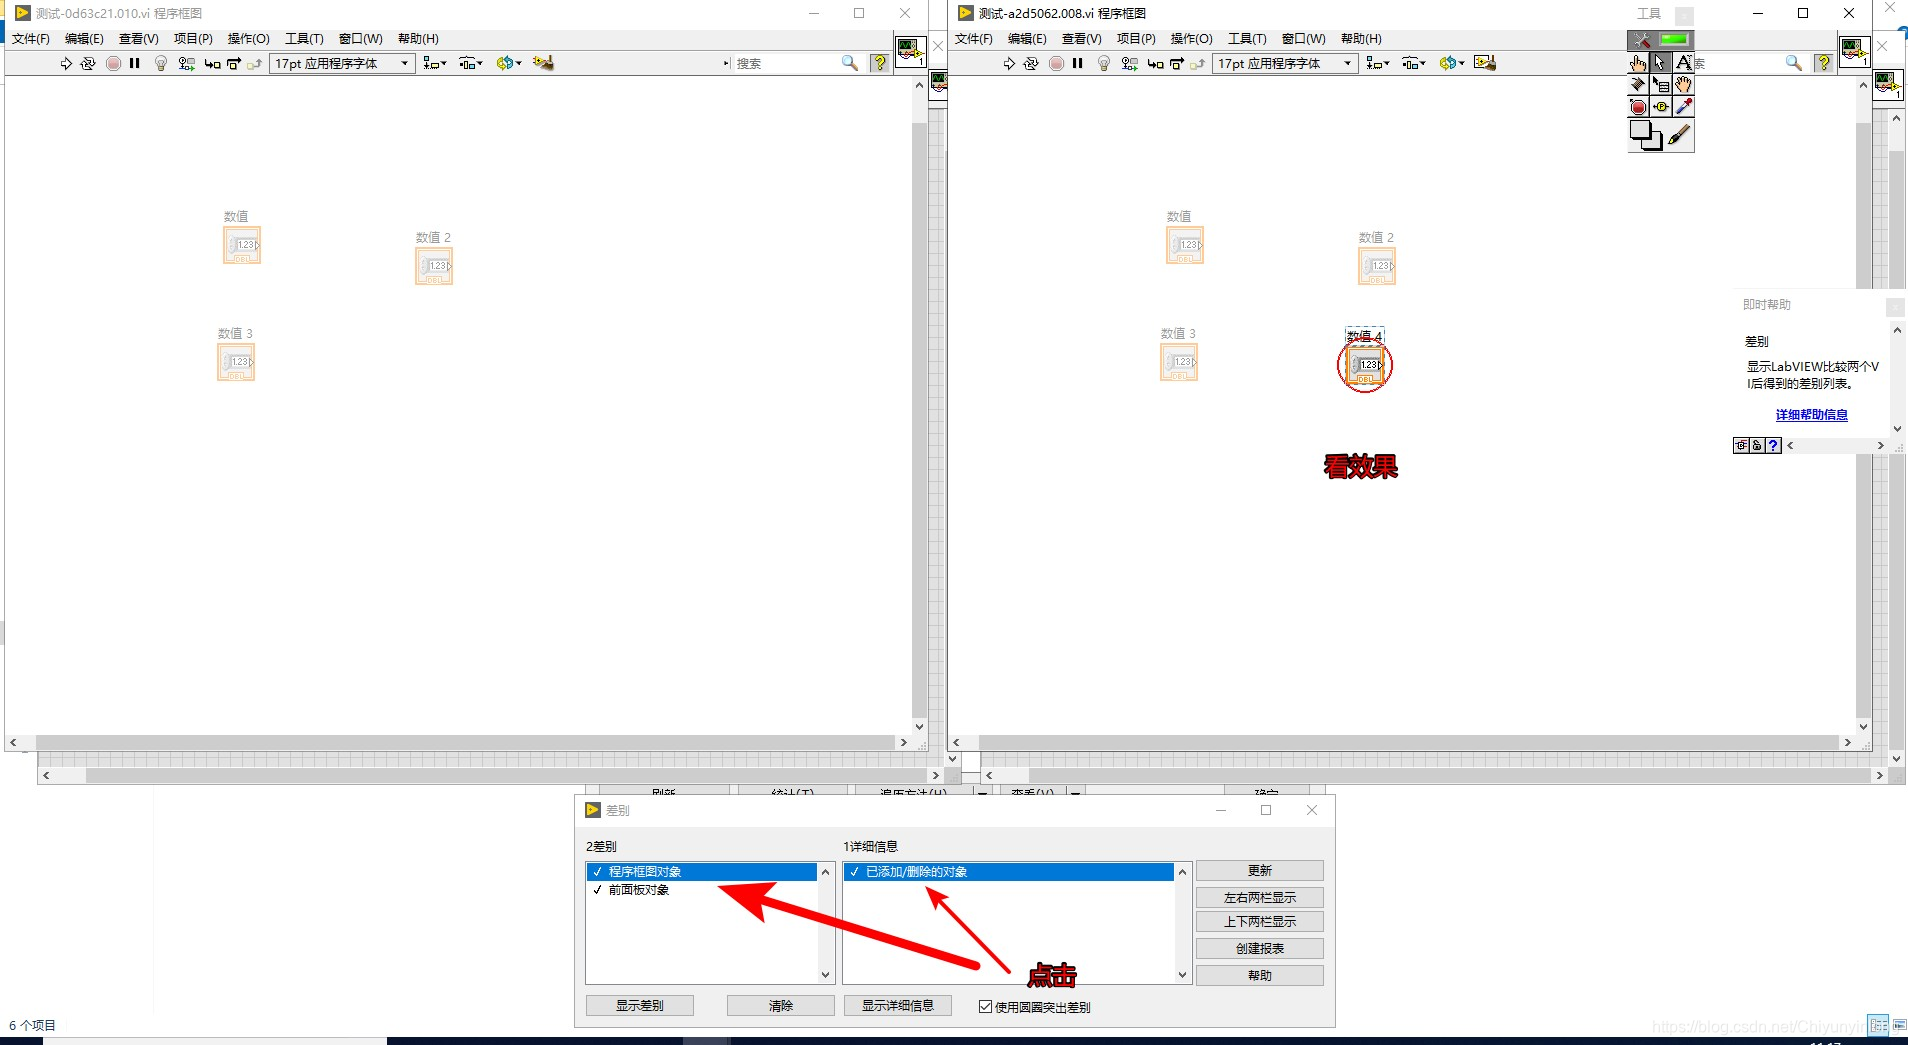Pick the Get Color eyedropper tool
1908x1045 pixels.
(1684, 106)
